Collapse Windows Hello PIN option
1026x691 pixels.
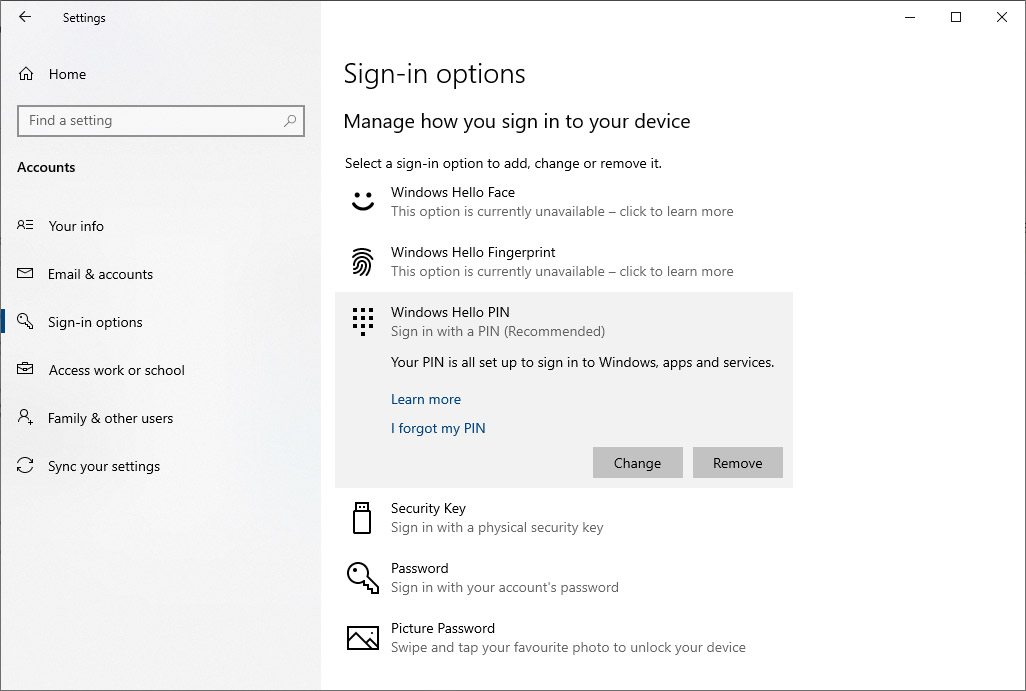click(563, 321)
